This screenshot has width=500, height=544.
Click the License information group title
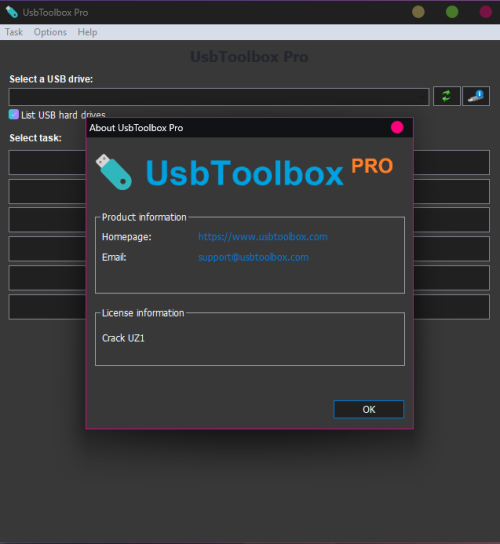(x=143, y=313)
